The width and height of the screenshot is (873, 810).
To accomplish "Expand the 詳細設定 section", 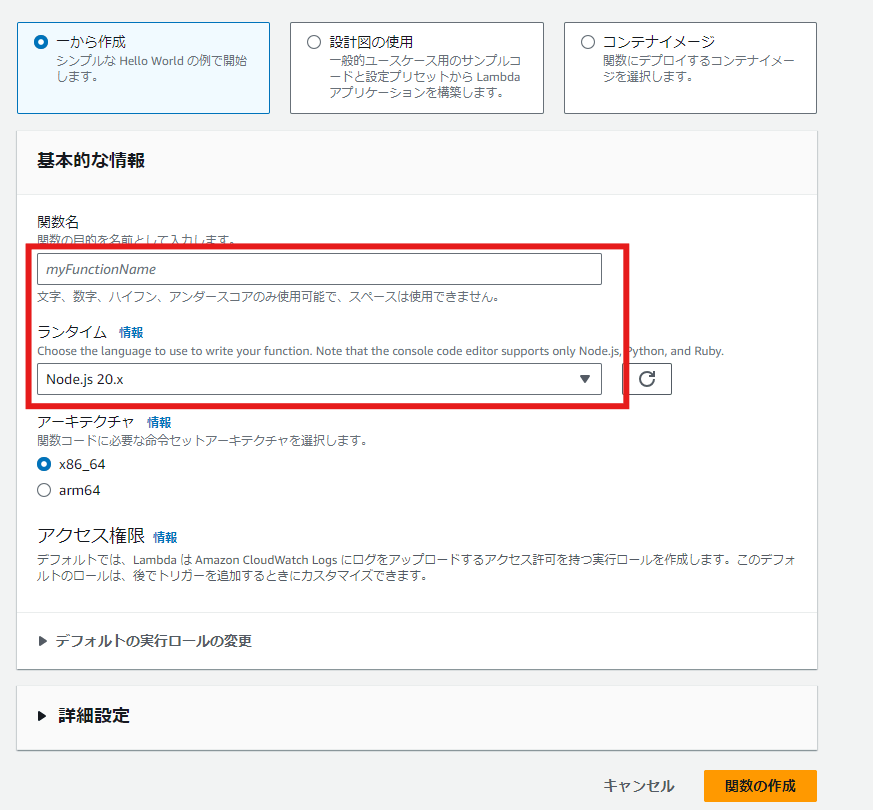I will (x=84, y=715).
